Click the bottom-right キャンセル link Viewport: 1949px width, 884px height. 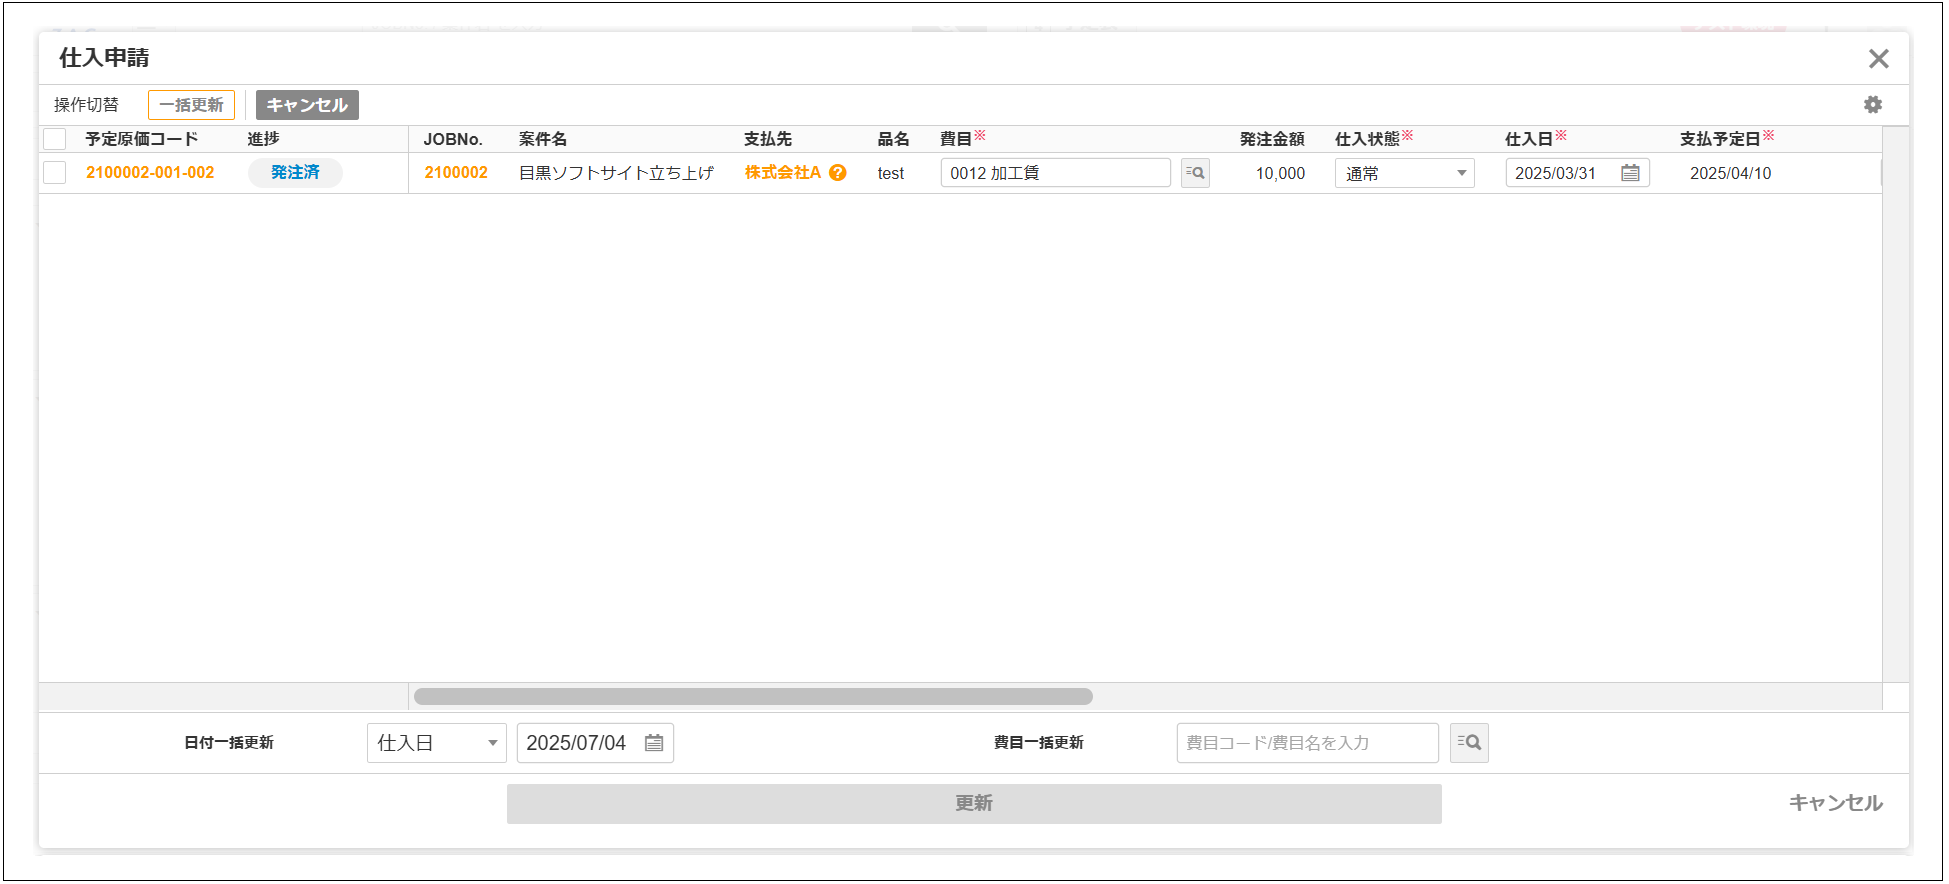pyautogui.click(x=1835, y=803)
